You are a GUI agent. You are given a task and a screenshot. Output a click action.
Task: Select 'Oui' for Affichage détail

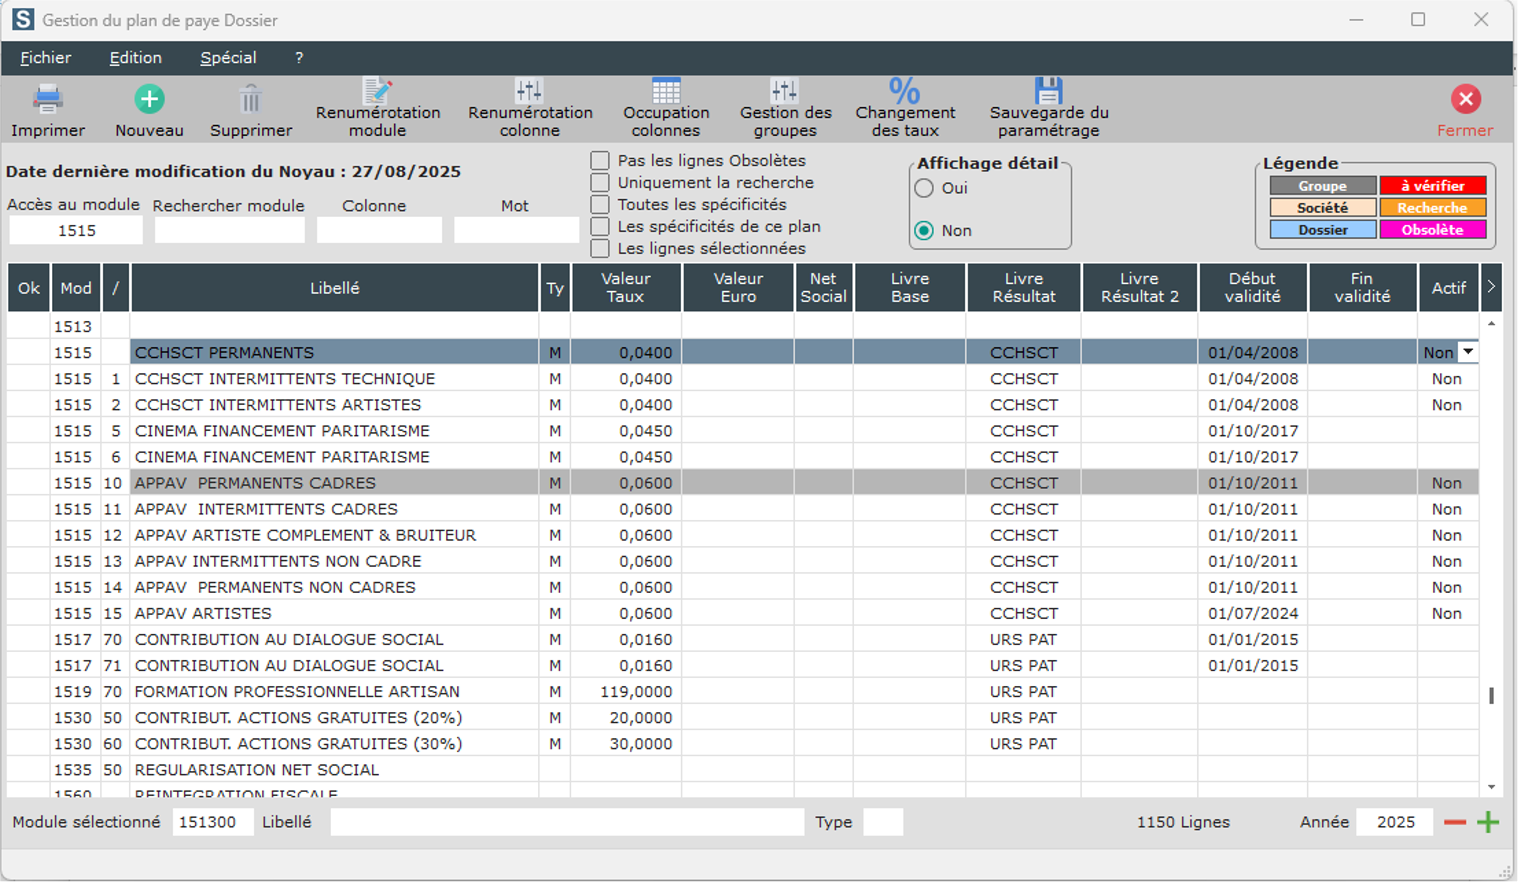tap(924, 188)
